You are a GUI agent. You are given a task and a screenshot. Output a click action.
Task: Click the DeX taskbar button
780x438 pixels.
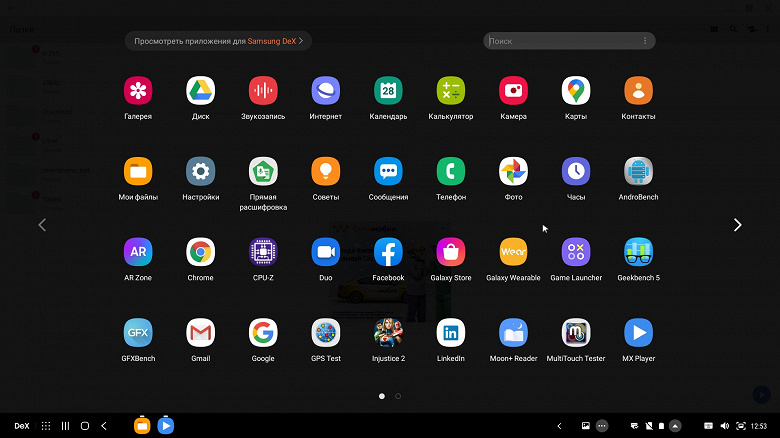click(22, 426)
